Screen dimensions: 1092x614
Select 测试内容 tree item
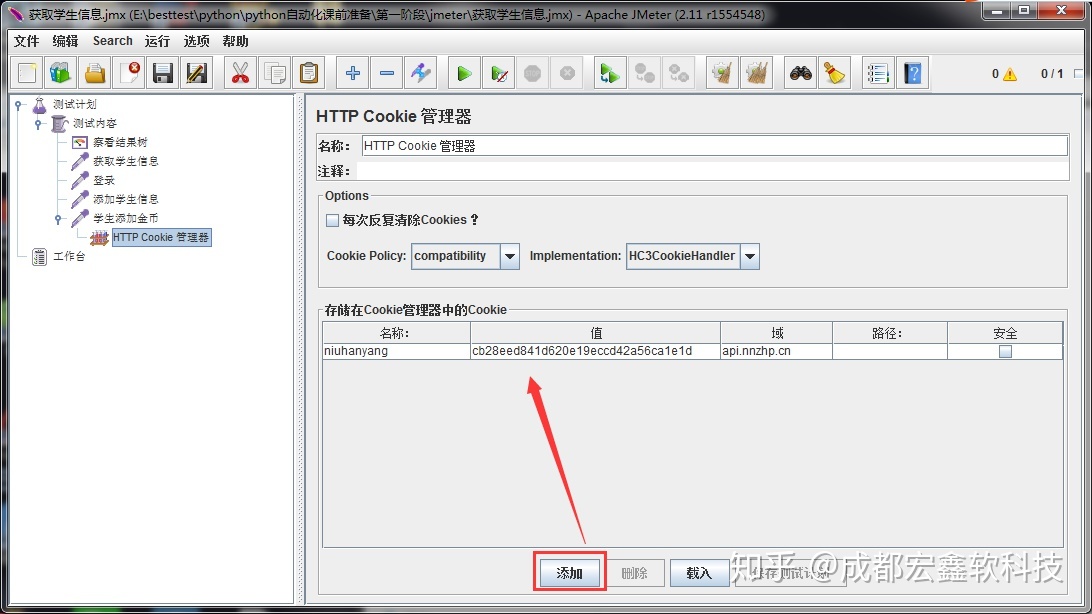click(x=95, y=123)
